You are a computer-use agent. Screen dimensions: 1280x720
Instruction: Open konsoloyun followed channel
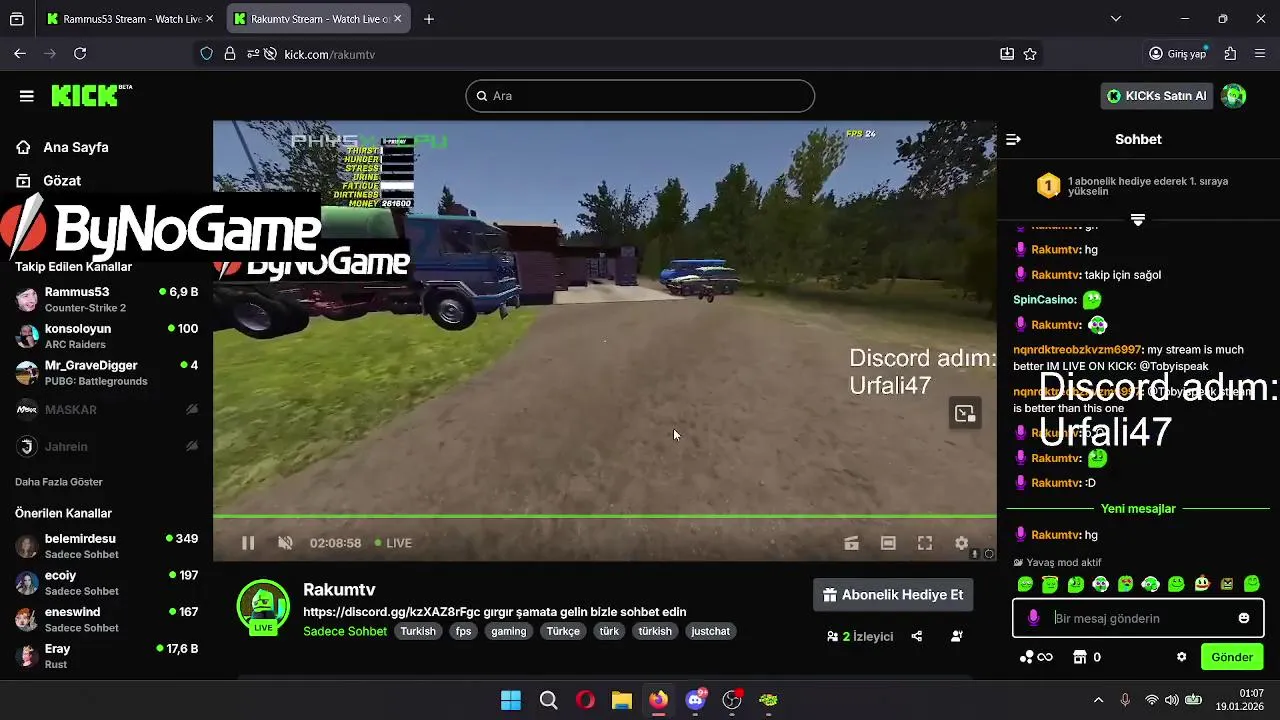[x=106, y=336]
